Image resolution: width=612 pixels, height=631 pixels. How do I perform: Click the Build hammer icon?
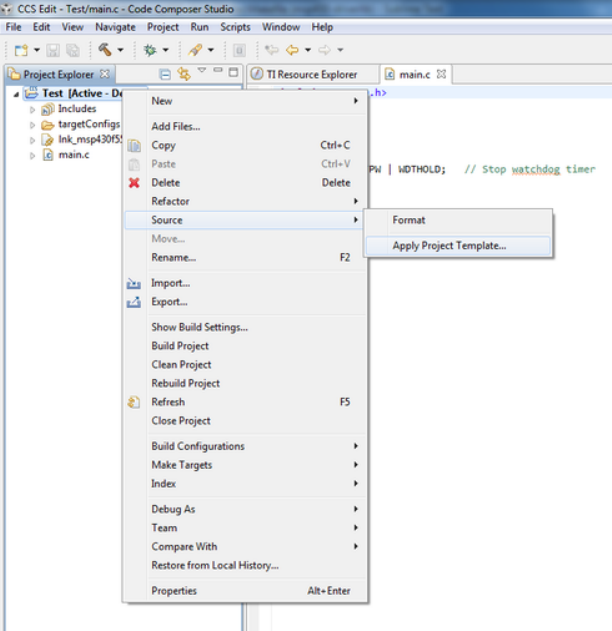[105, 50]
